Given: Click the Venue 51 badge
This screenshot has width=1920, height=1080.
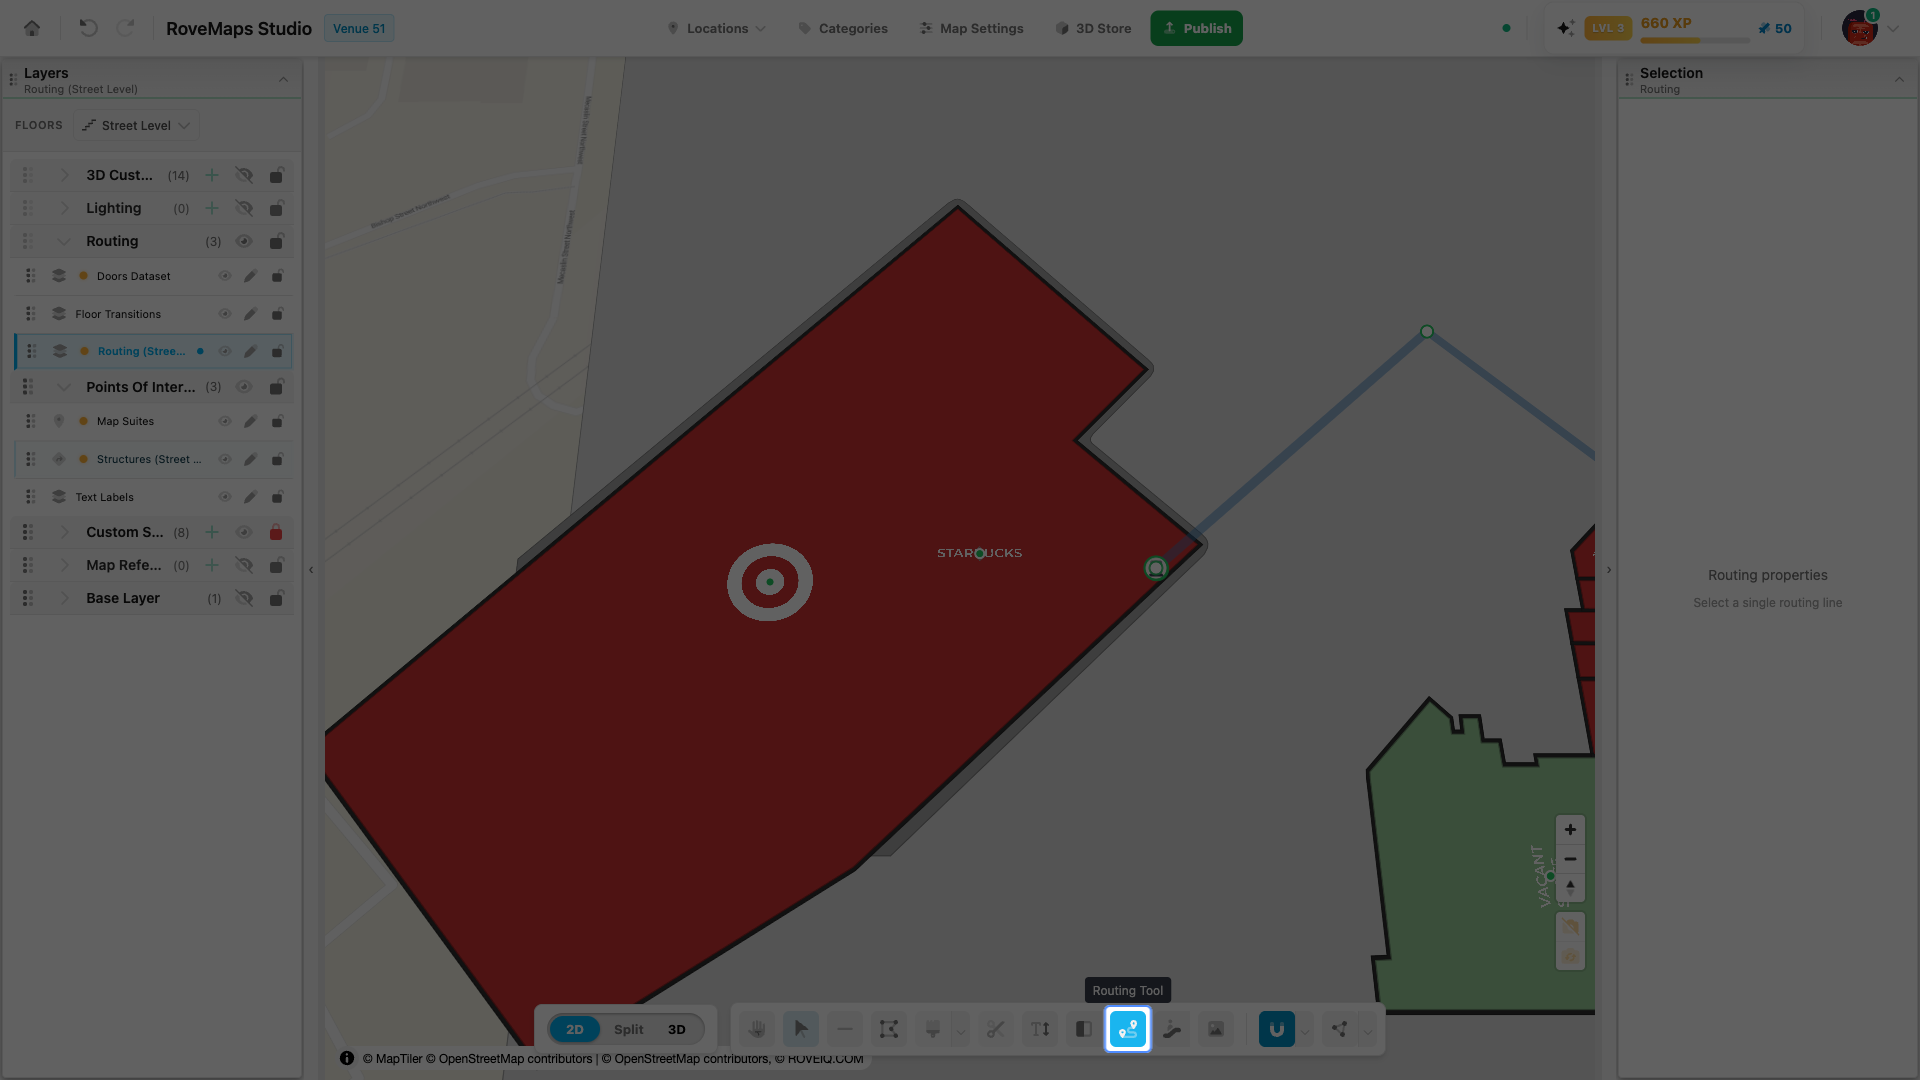Looking at the screenshot, I should (359, 28).
